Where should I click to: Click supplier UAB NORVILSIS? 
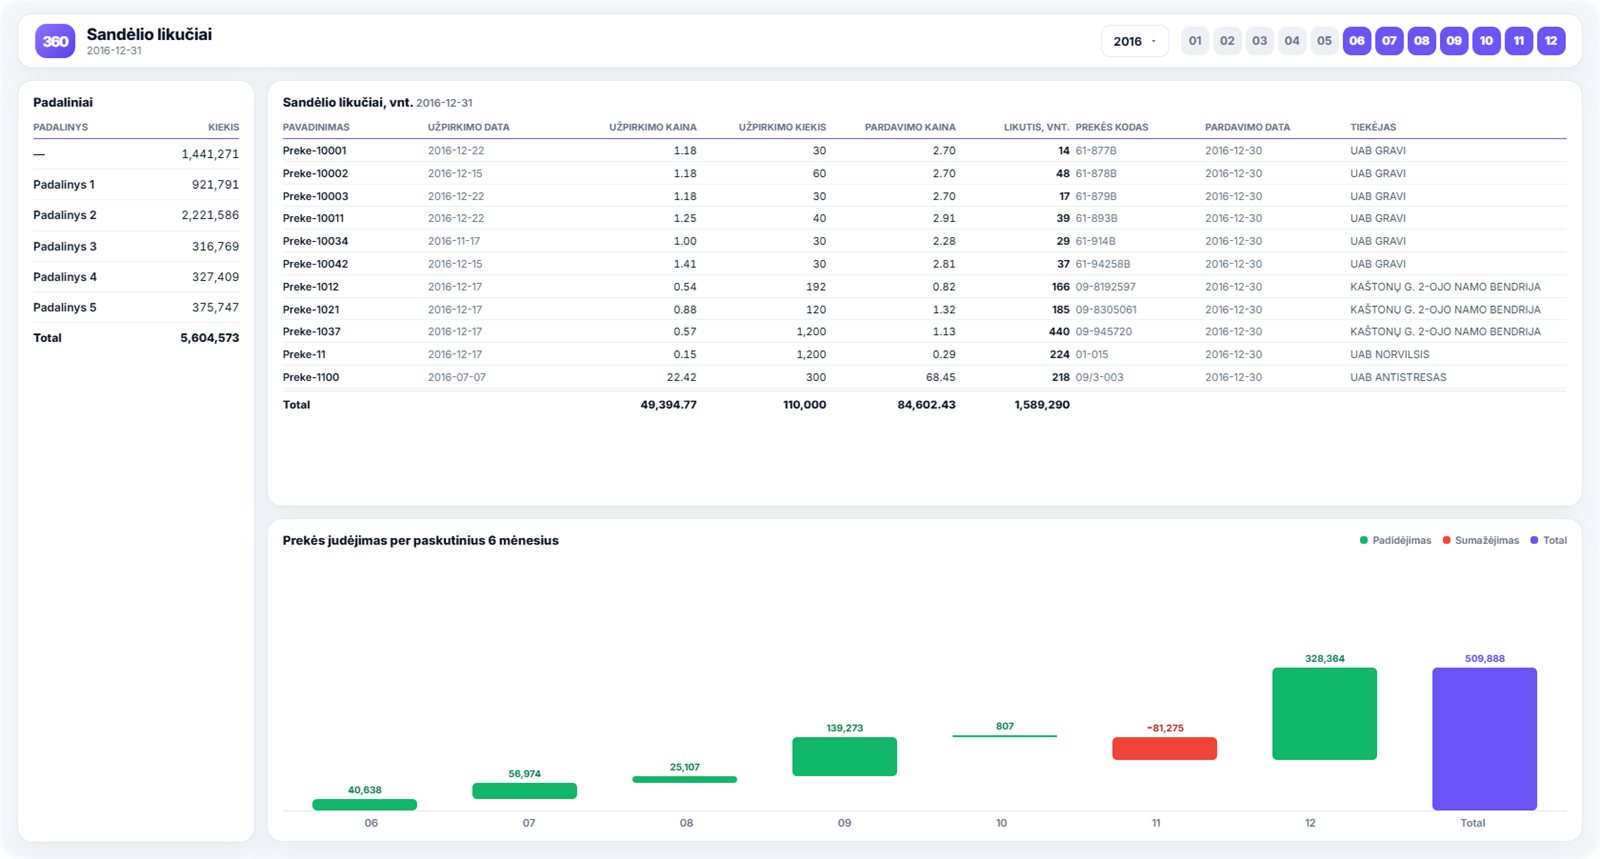(x=1389, y=355)
